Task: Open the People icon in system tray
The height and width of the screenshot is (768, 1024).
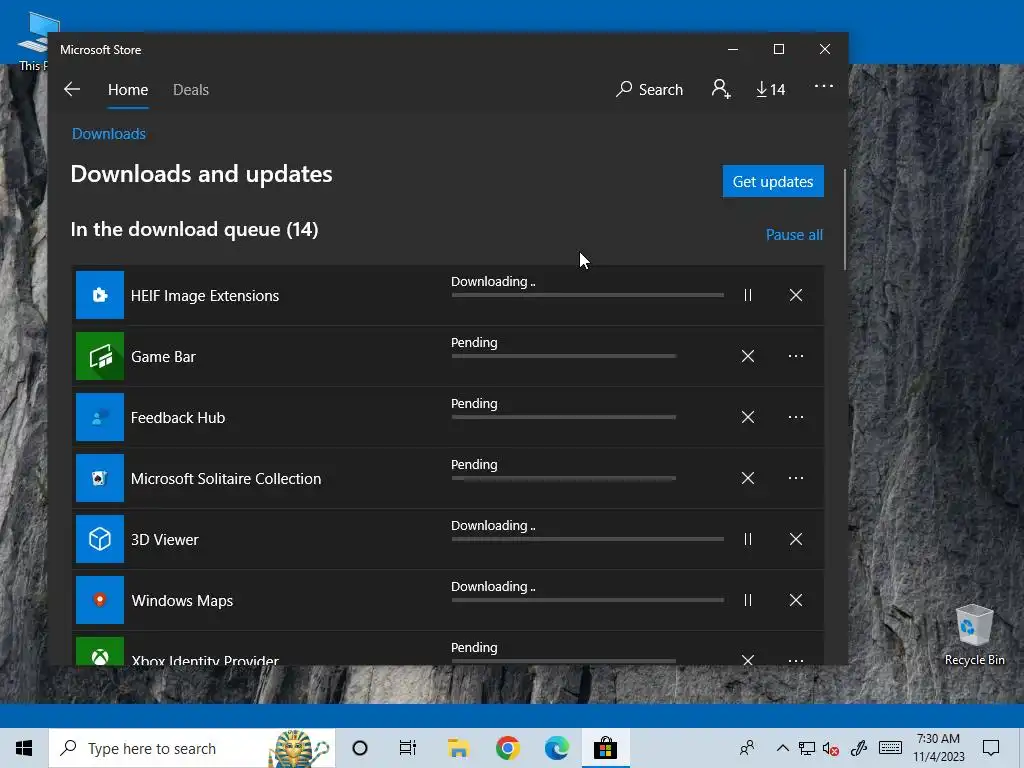Action: click(x=746, y=748)
